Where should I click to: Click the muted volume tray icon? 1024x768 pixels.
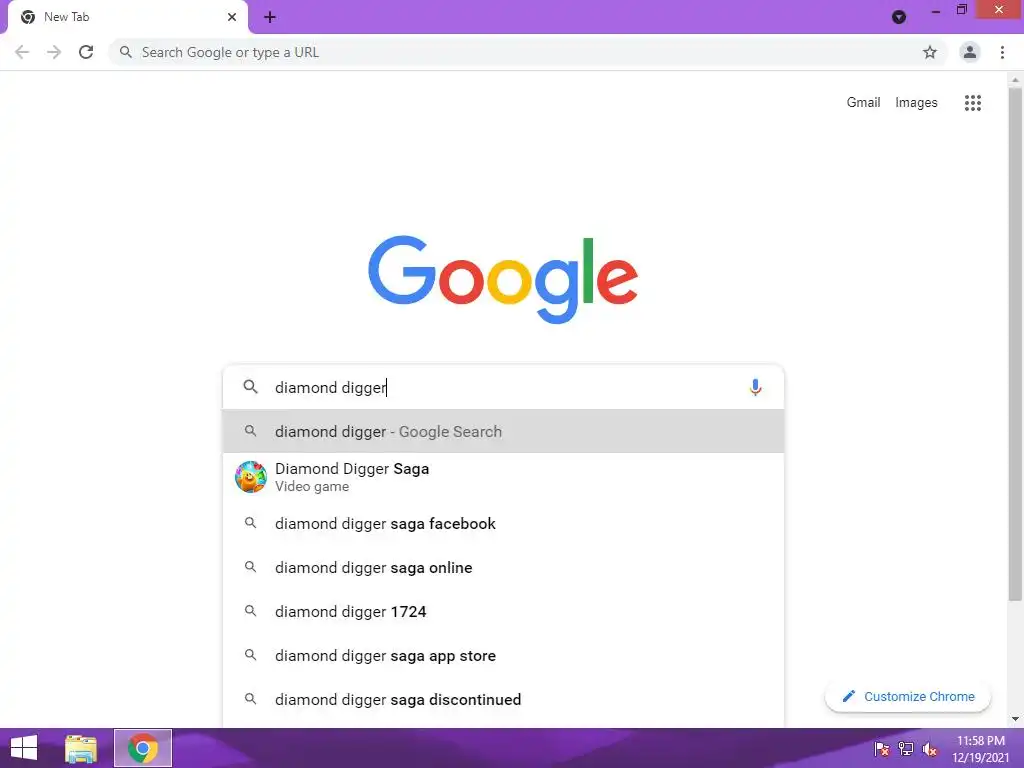930,748
